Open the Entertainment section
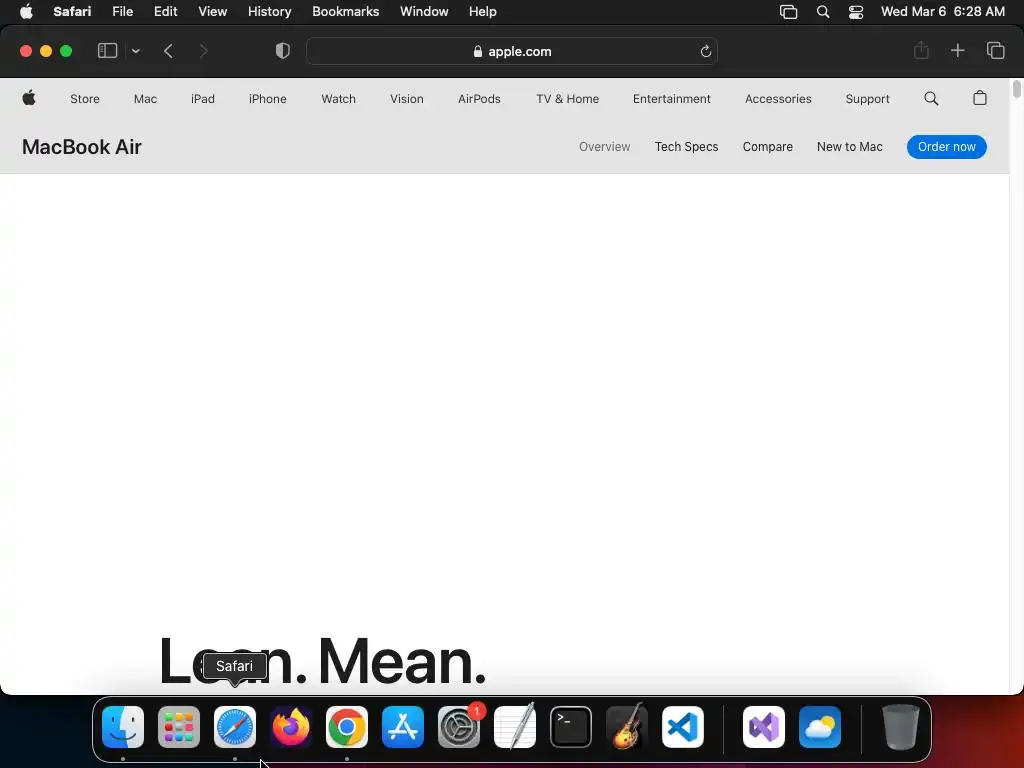 tap(671, 99)
